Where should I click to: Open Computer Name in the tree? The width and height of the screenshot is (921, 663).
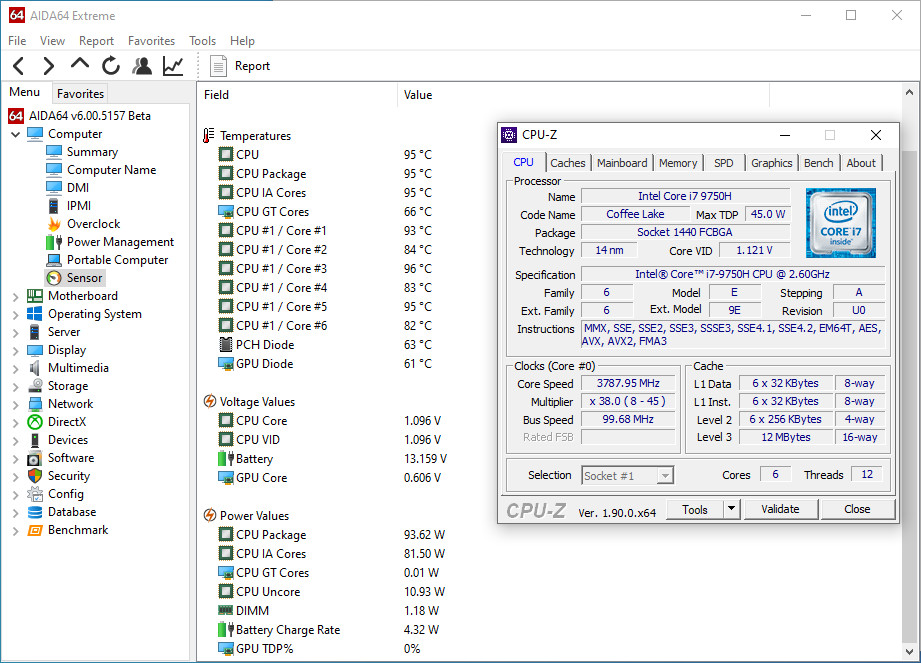click(x=112, y=170)
